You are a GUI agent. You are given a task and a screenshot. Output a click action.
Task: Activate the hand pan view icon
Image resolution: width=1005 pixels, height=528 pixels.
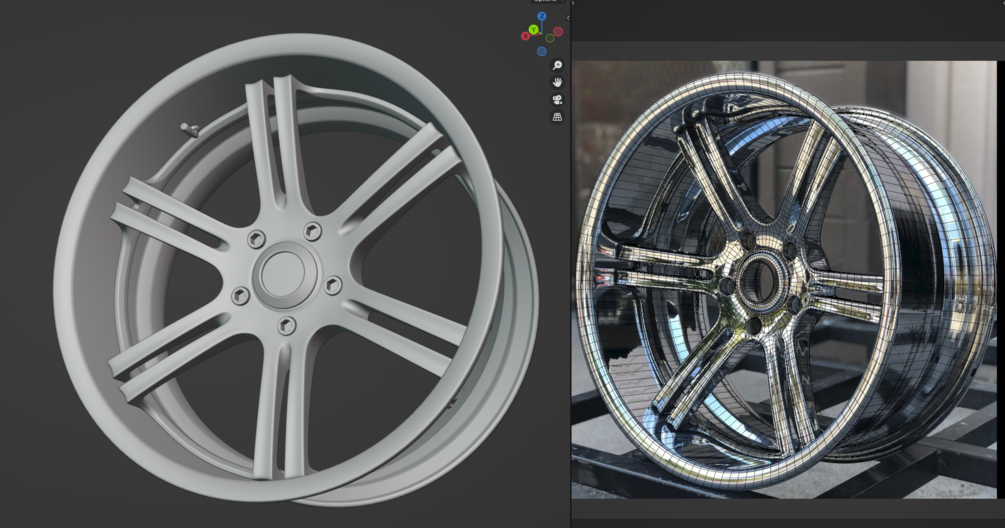[x=557, y=82]
